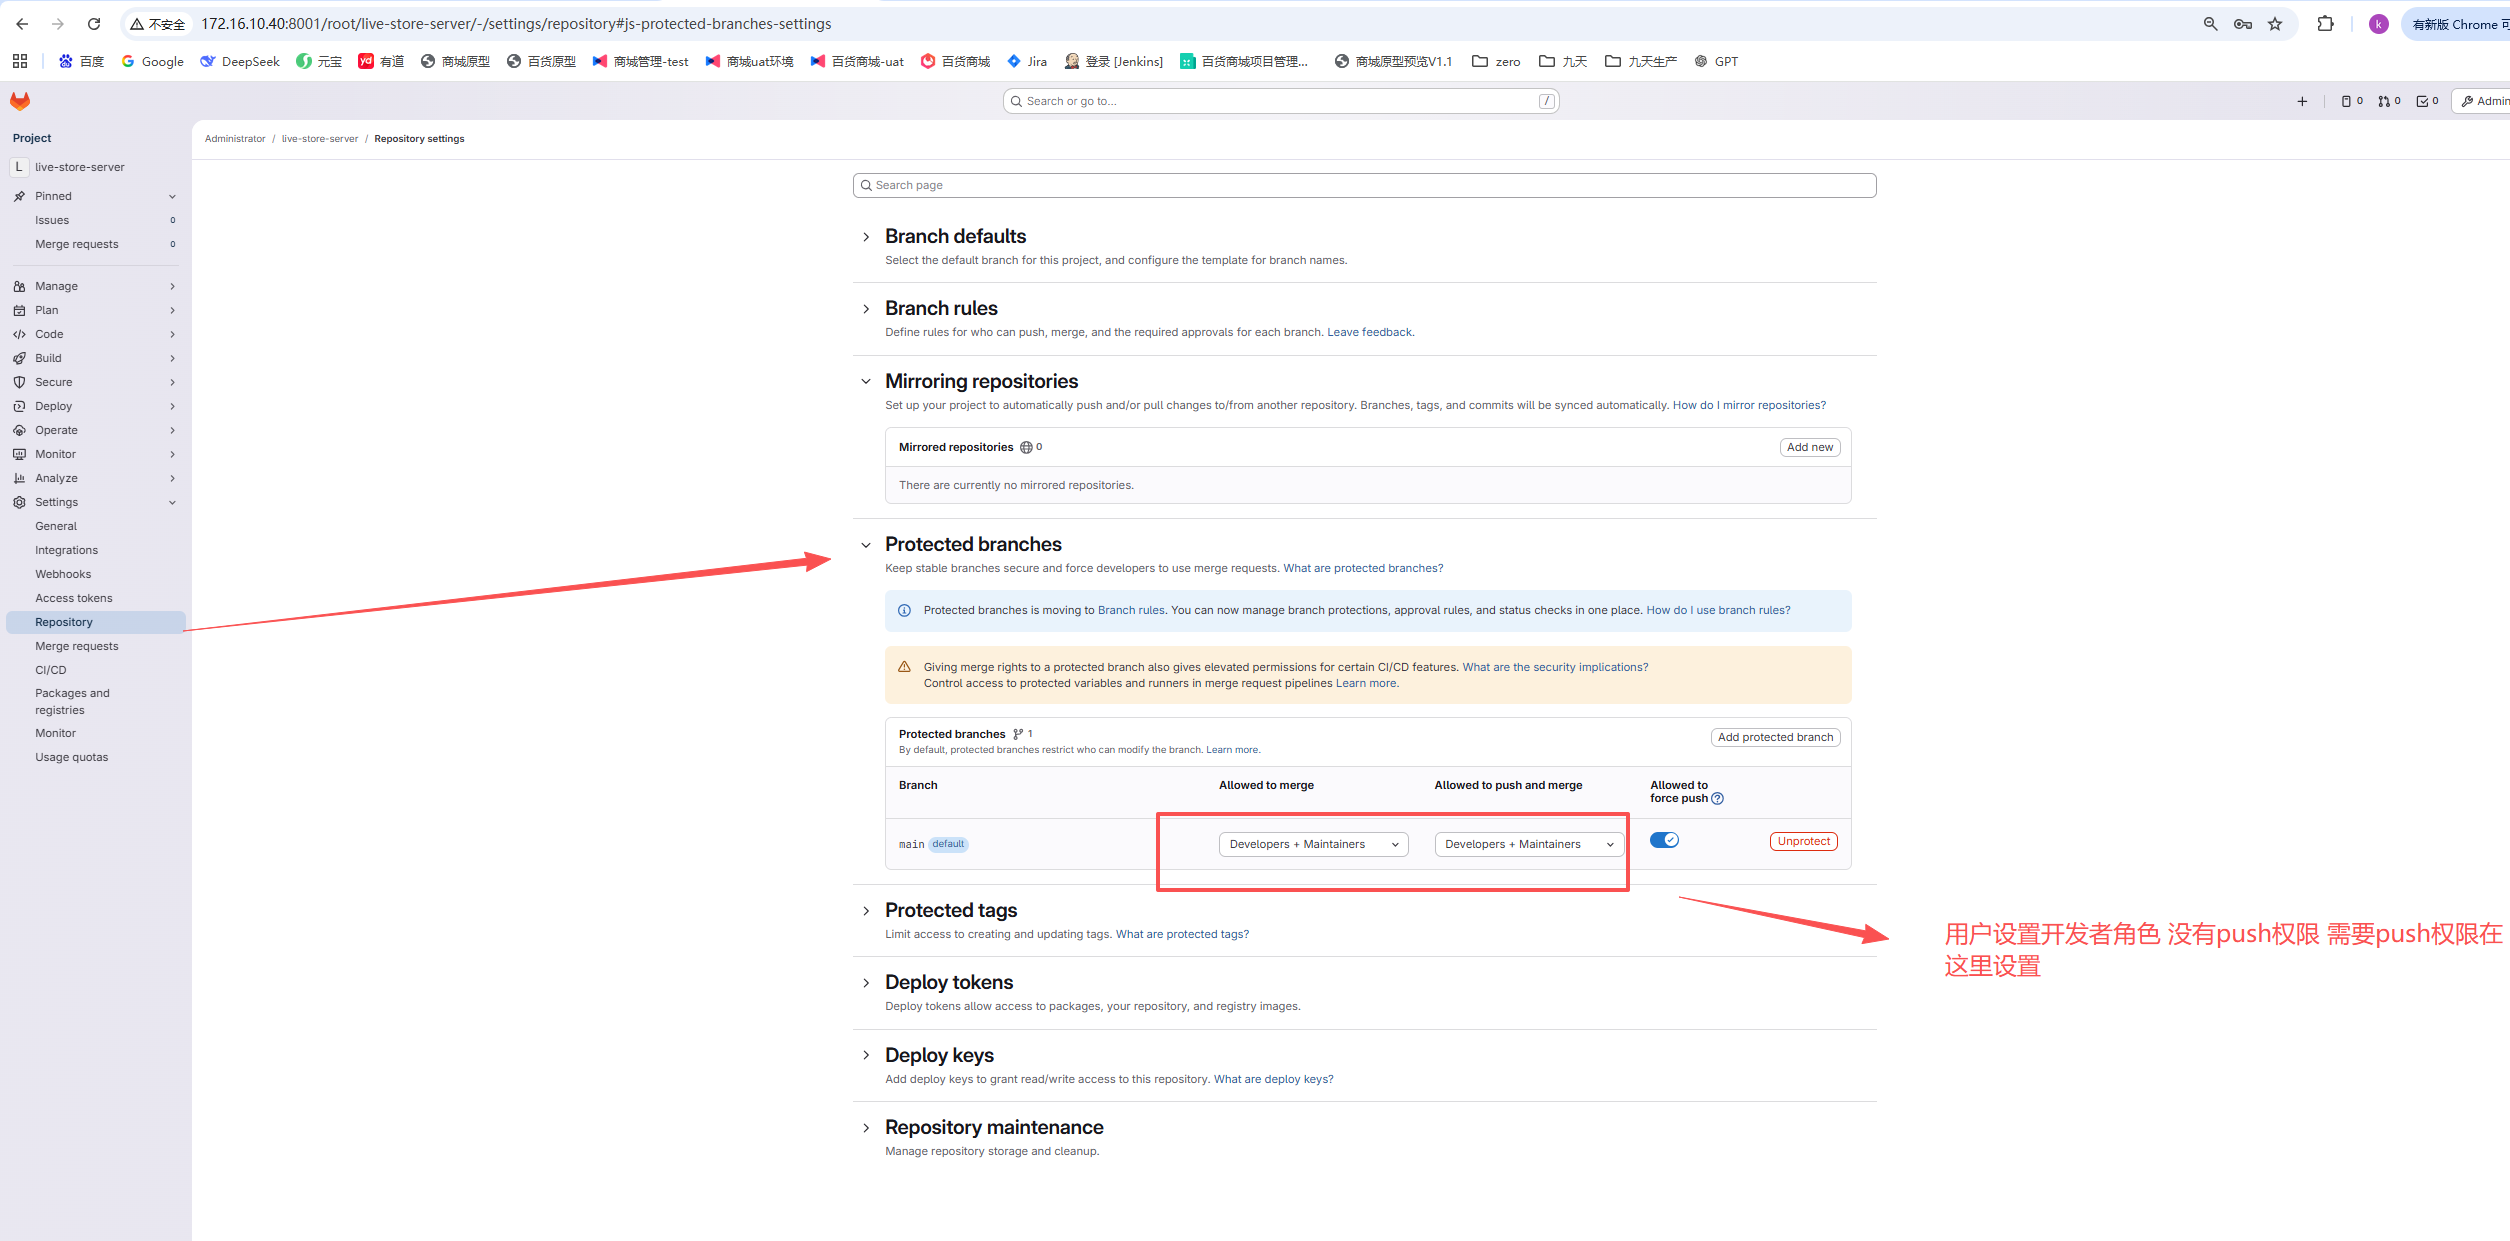Click Add protected branch button
Screen dimensions: 2510x1241
1775,737
